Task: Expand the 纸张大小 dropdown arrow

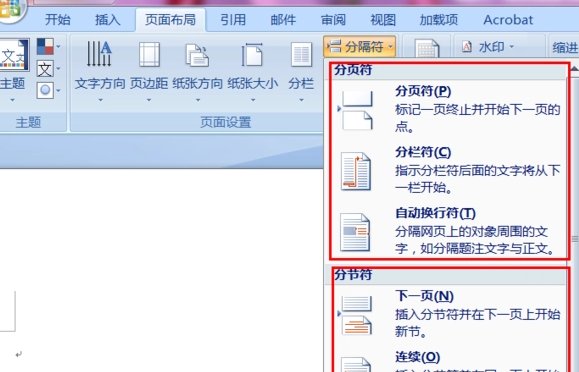Action: coord(253,100)
